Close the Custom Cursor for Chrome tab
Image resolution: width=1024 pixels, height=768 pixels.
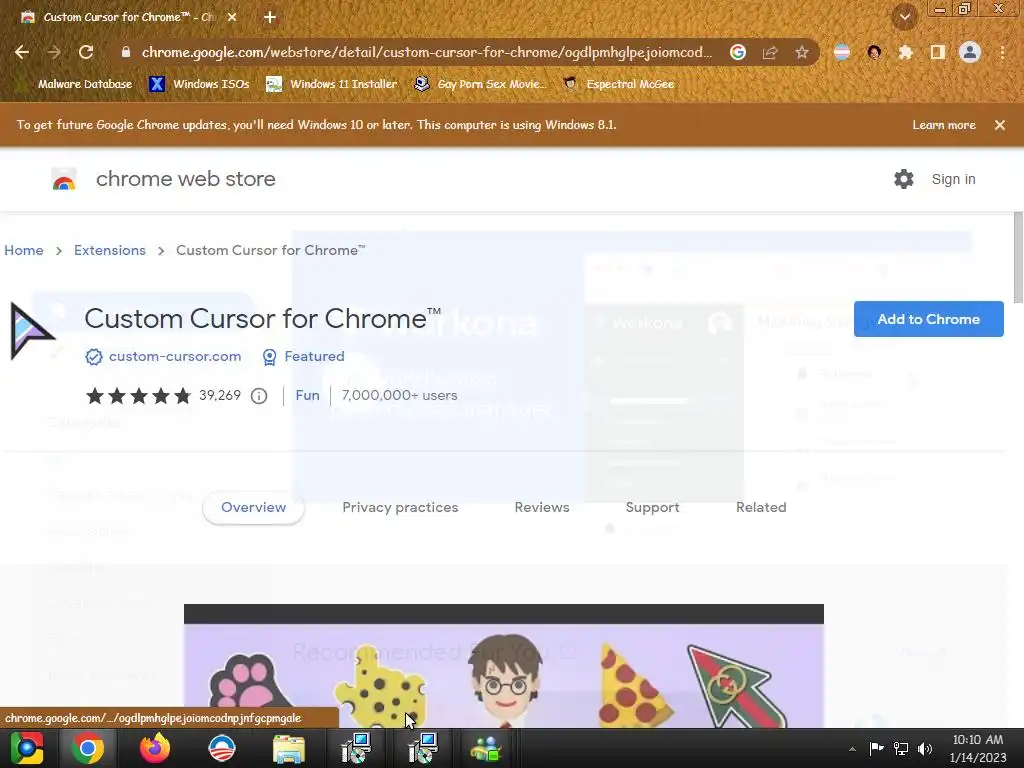[x=232, y=17]
